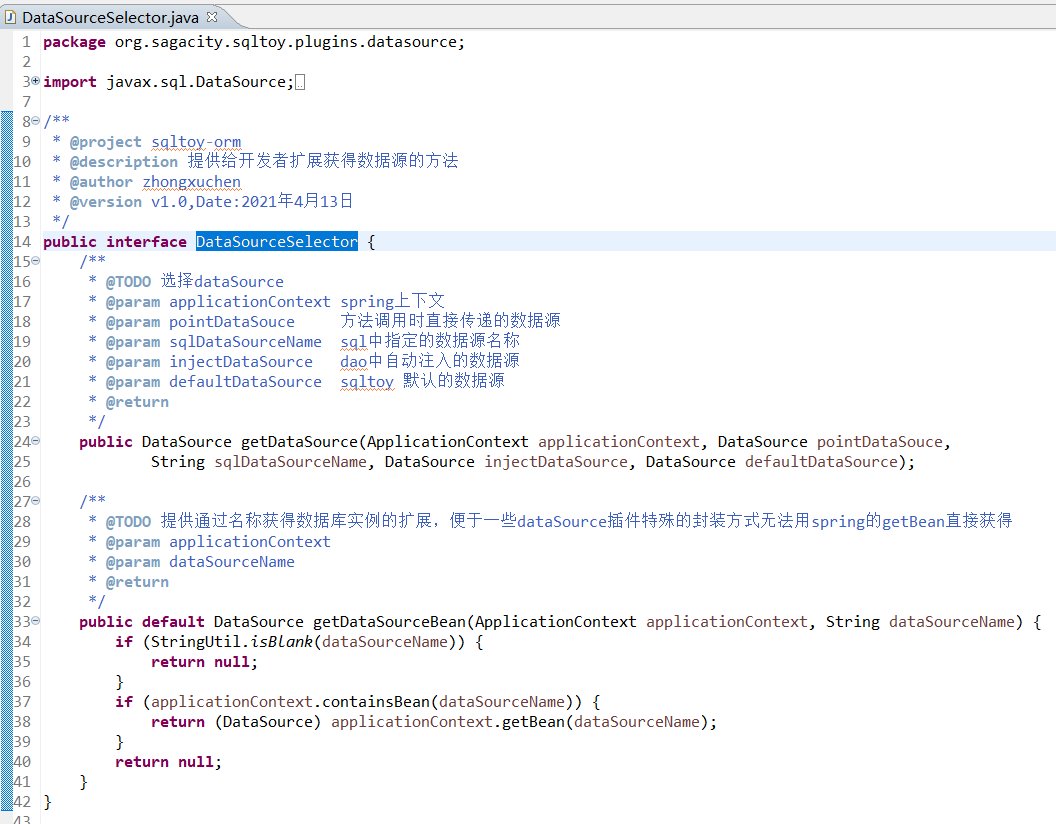Click line number 14 in the gutter
1056x824 pixels.
22,242
